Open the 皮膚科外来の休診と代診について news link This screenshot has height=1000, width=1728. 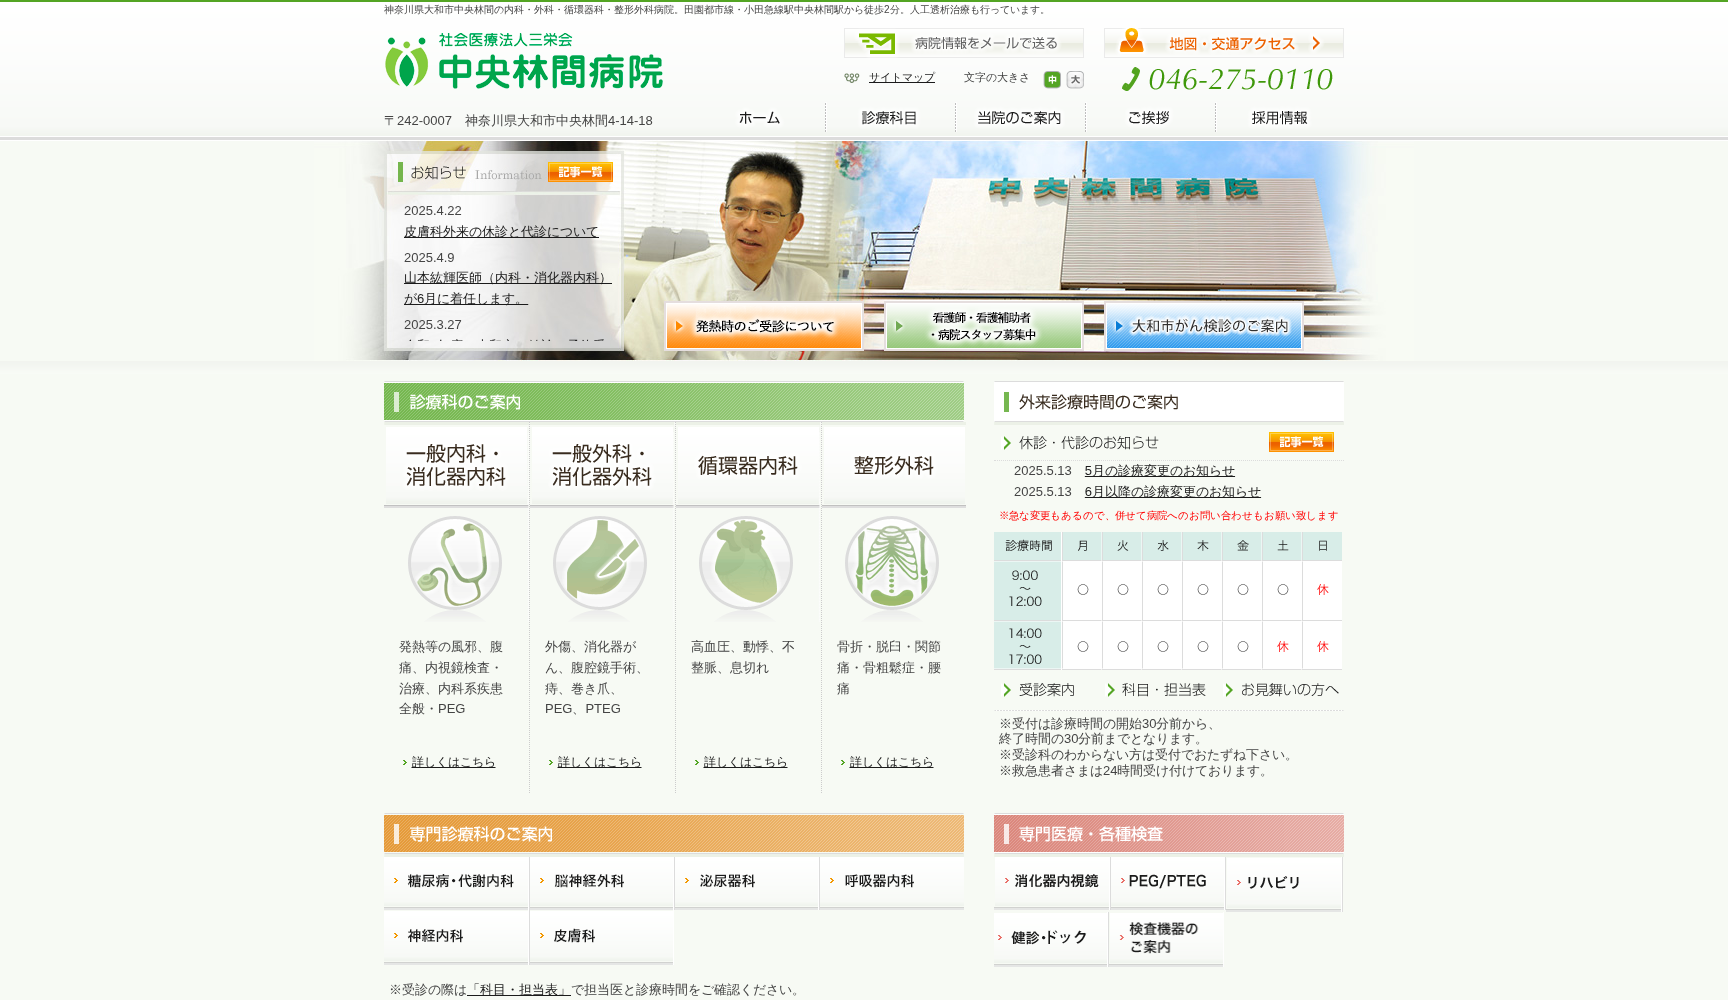point(500,231)
